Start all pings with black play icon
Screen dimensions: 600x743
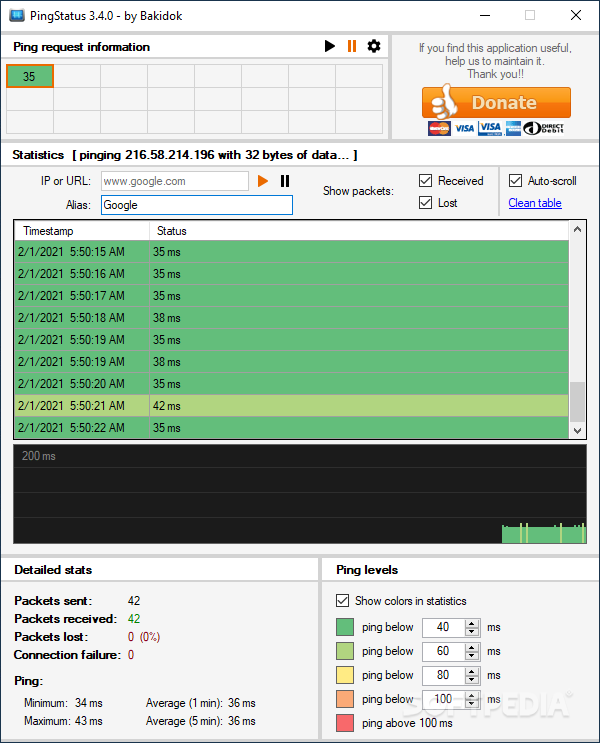coord(329,46)
